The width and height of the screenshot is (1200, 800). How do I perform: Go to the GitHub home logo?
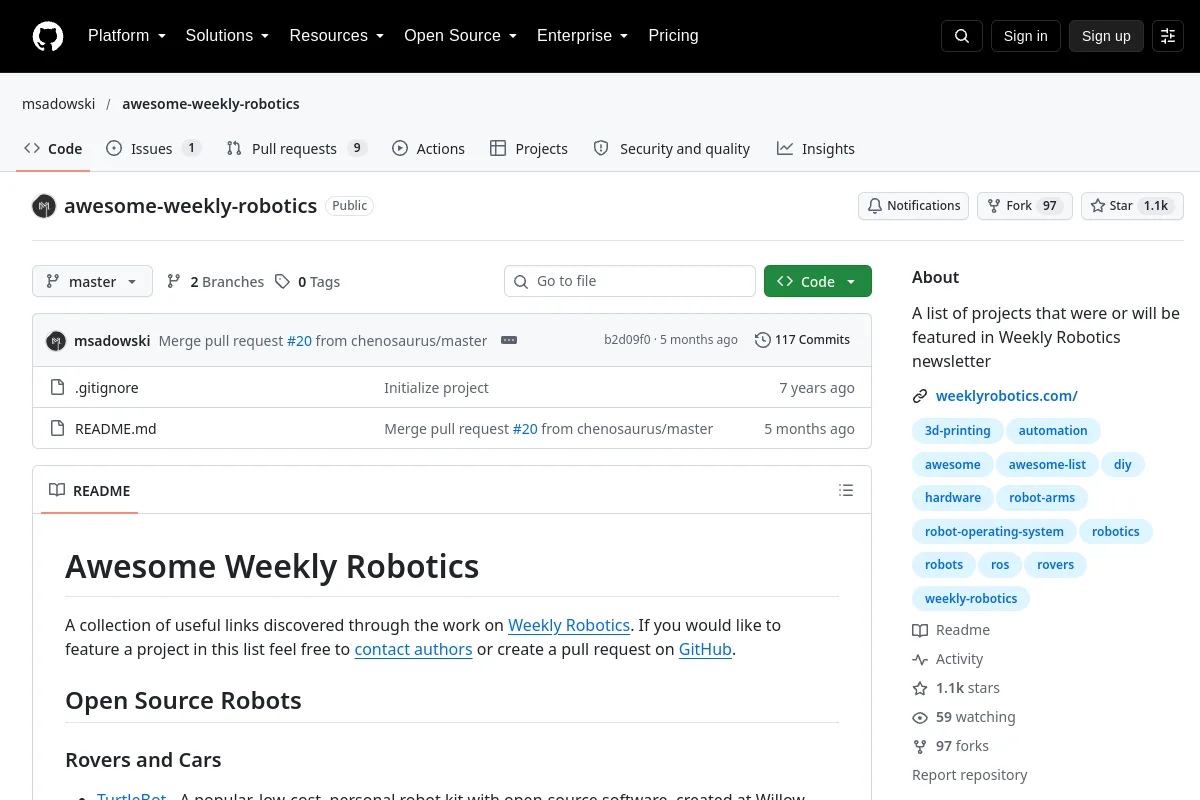tap(48, 36)
